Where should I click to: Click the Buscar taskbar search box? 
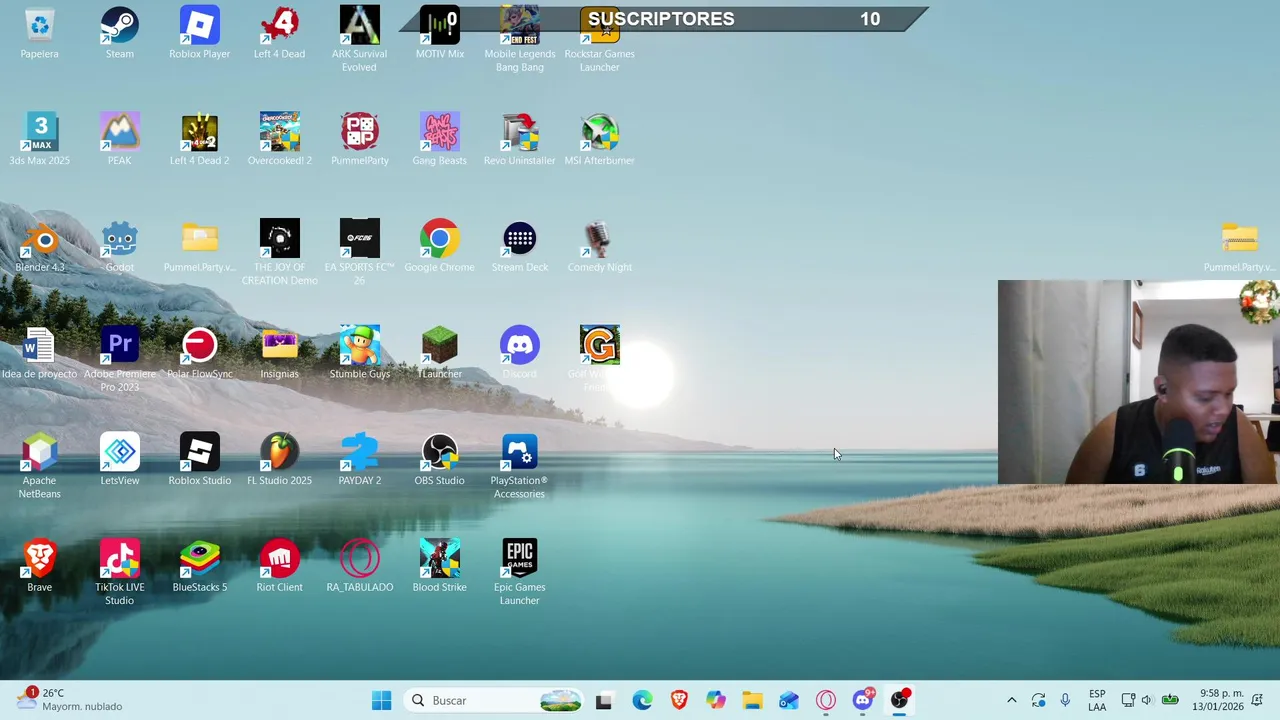click(x=495, y=700)
